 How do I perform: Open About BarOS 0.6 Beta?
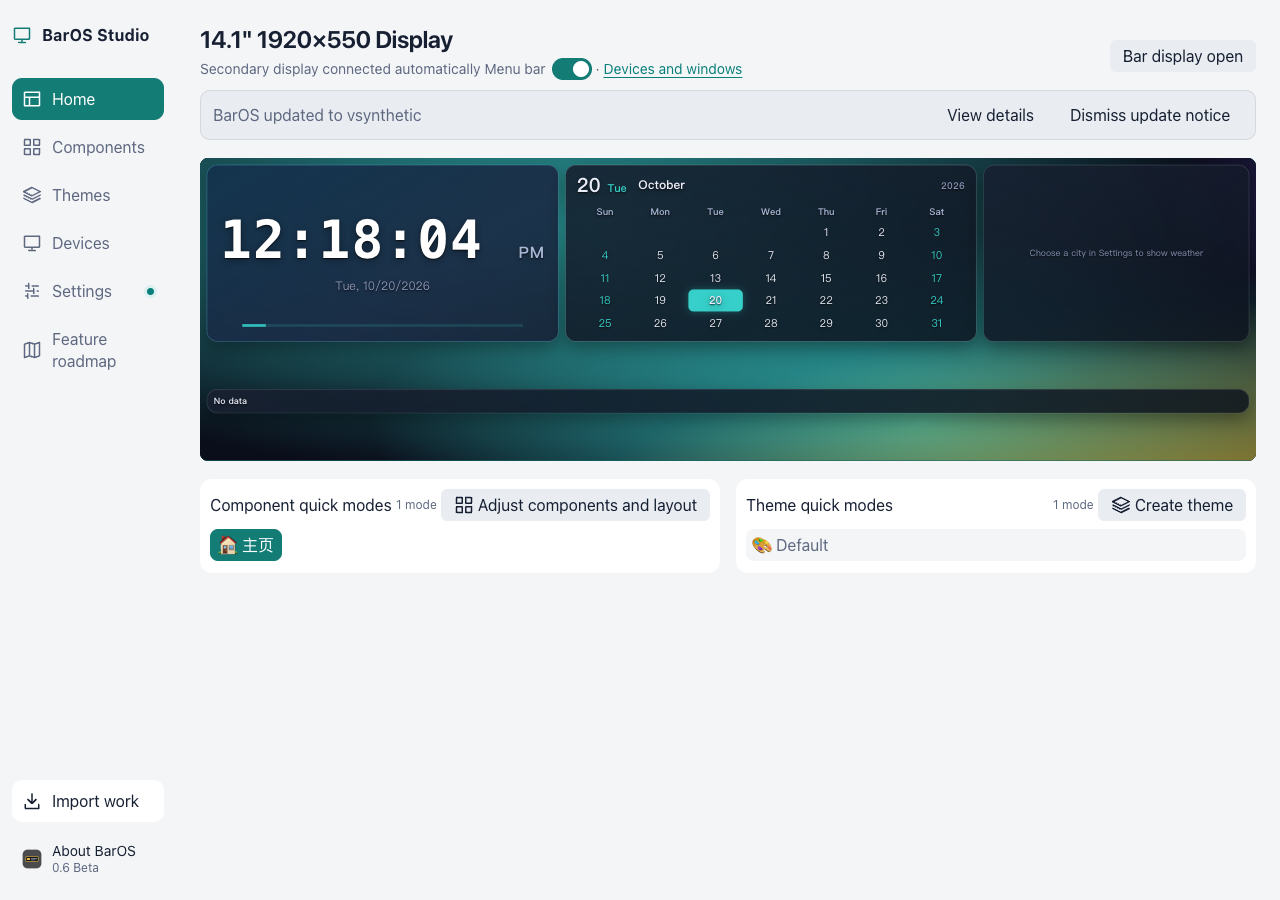pos(88,859)
